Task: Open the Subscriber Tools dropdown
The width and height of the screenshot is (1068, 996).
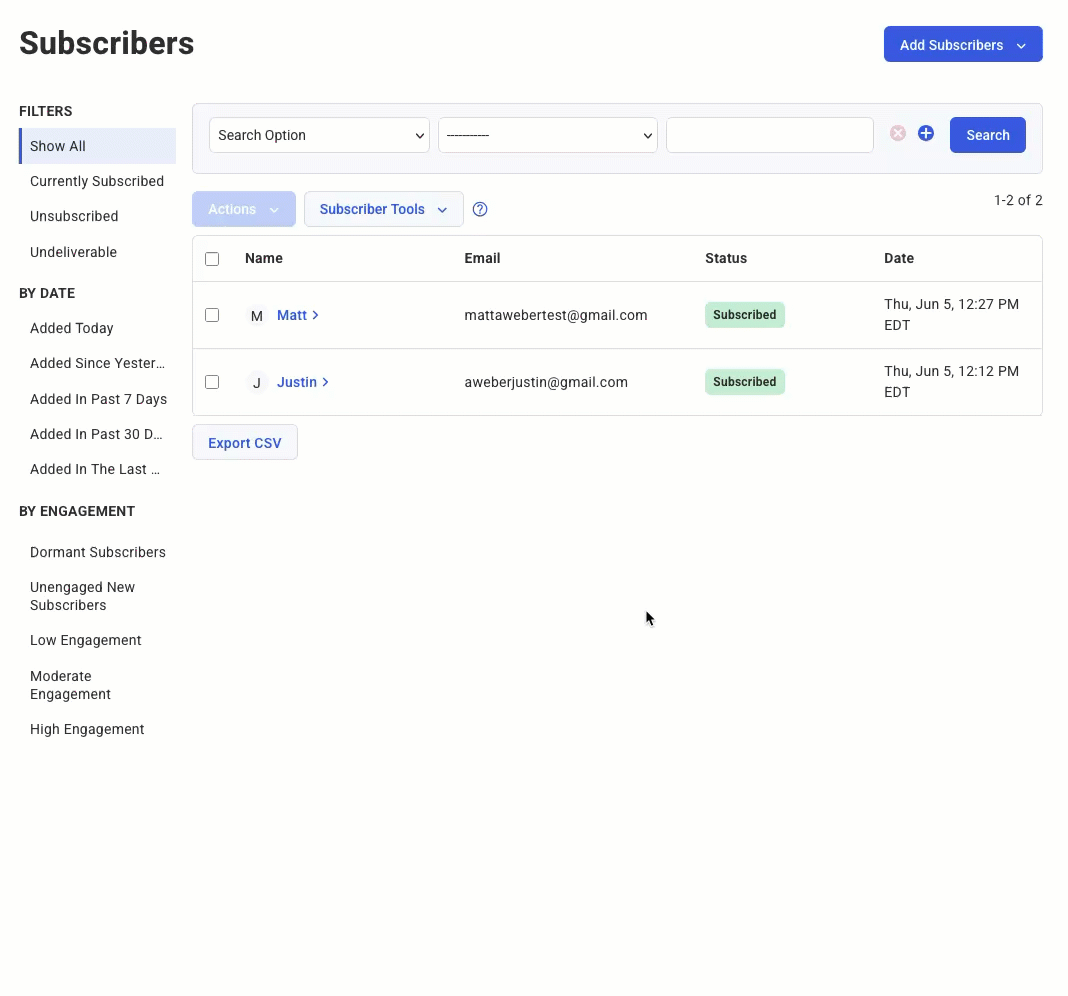Action: pyautogui.click(x=383, y=209)
